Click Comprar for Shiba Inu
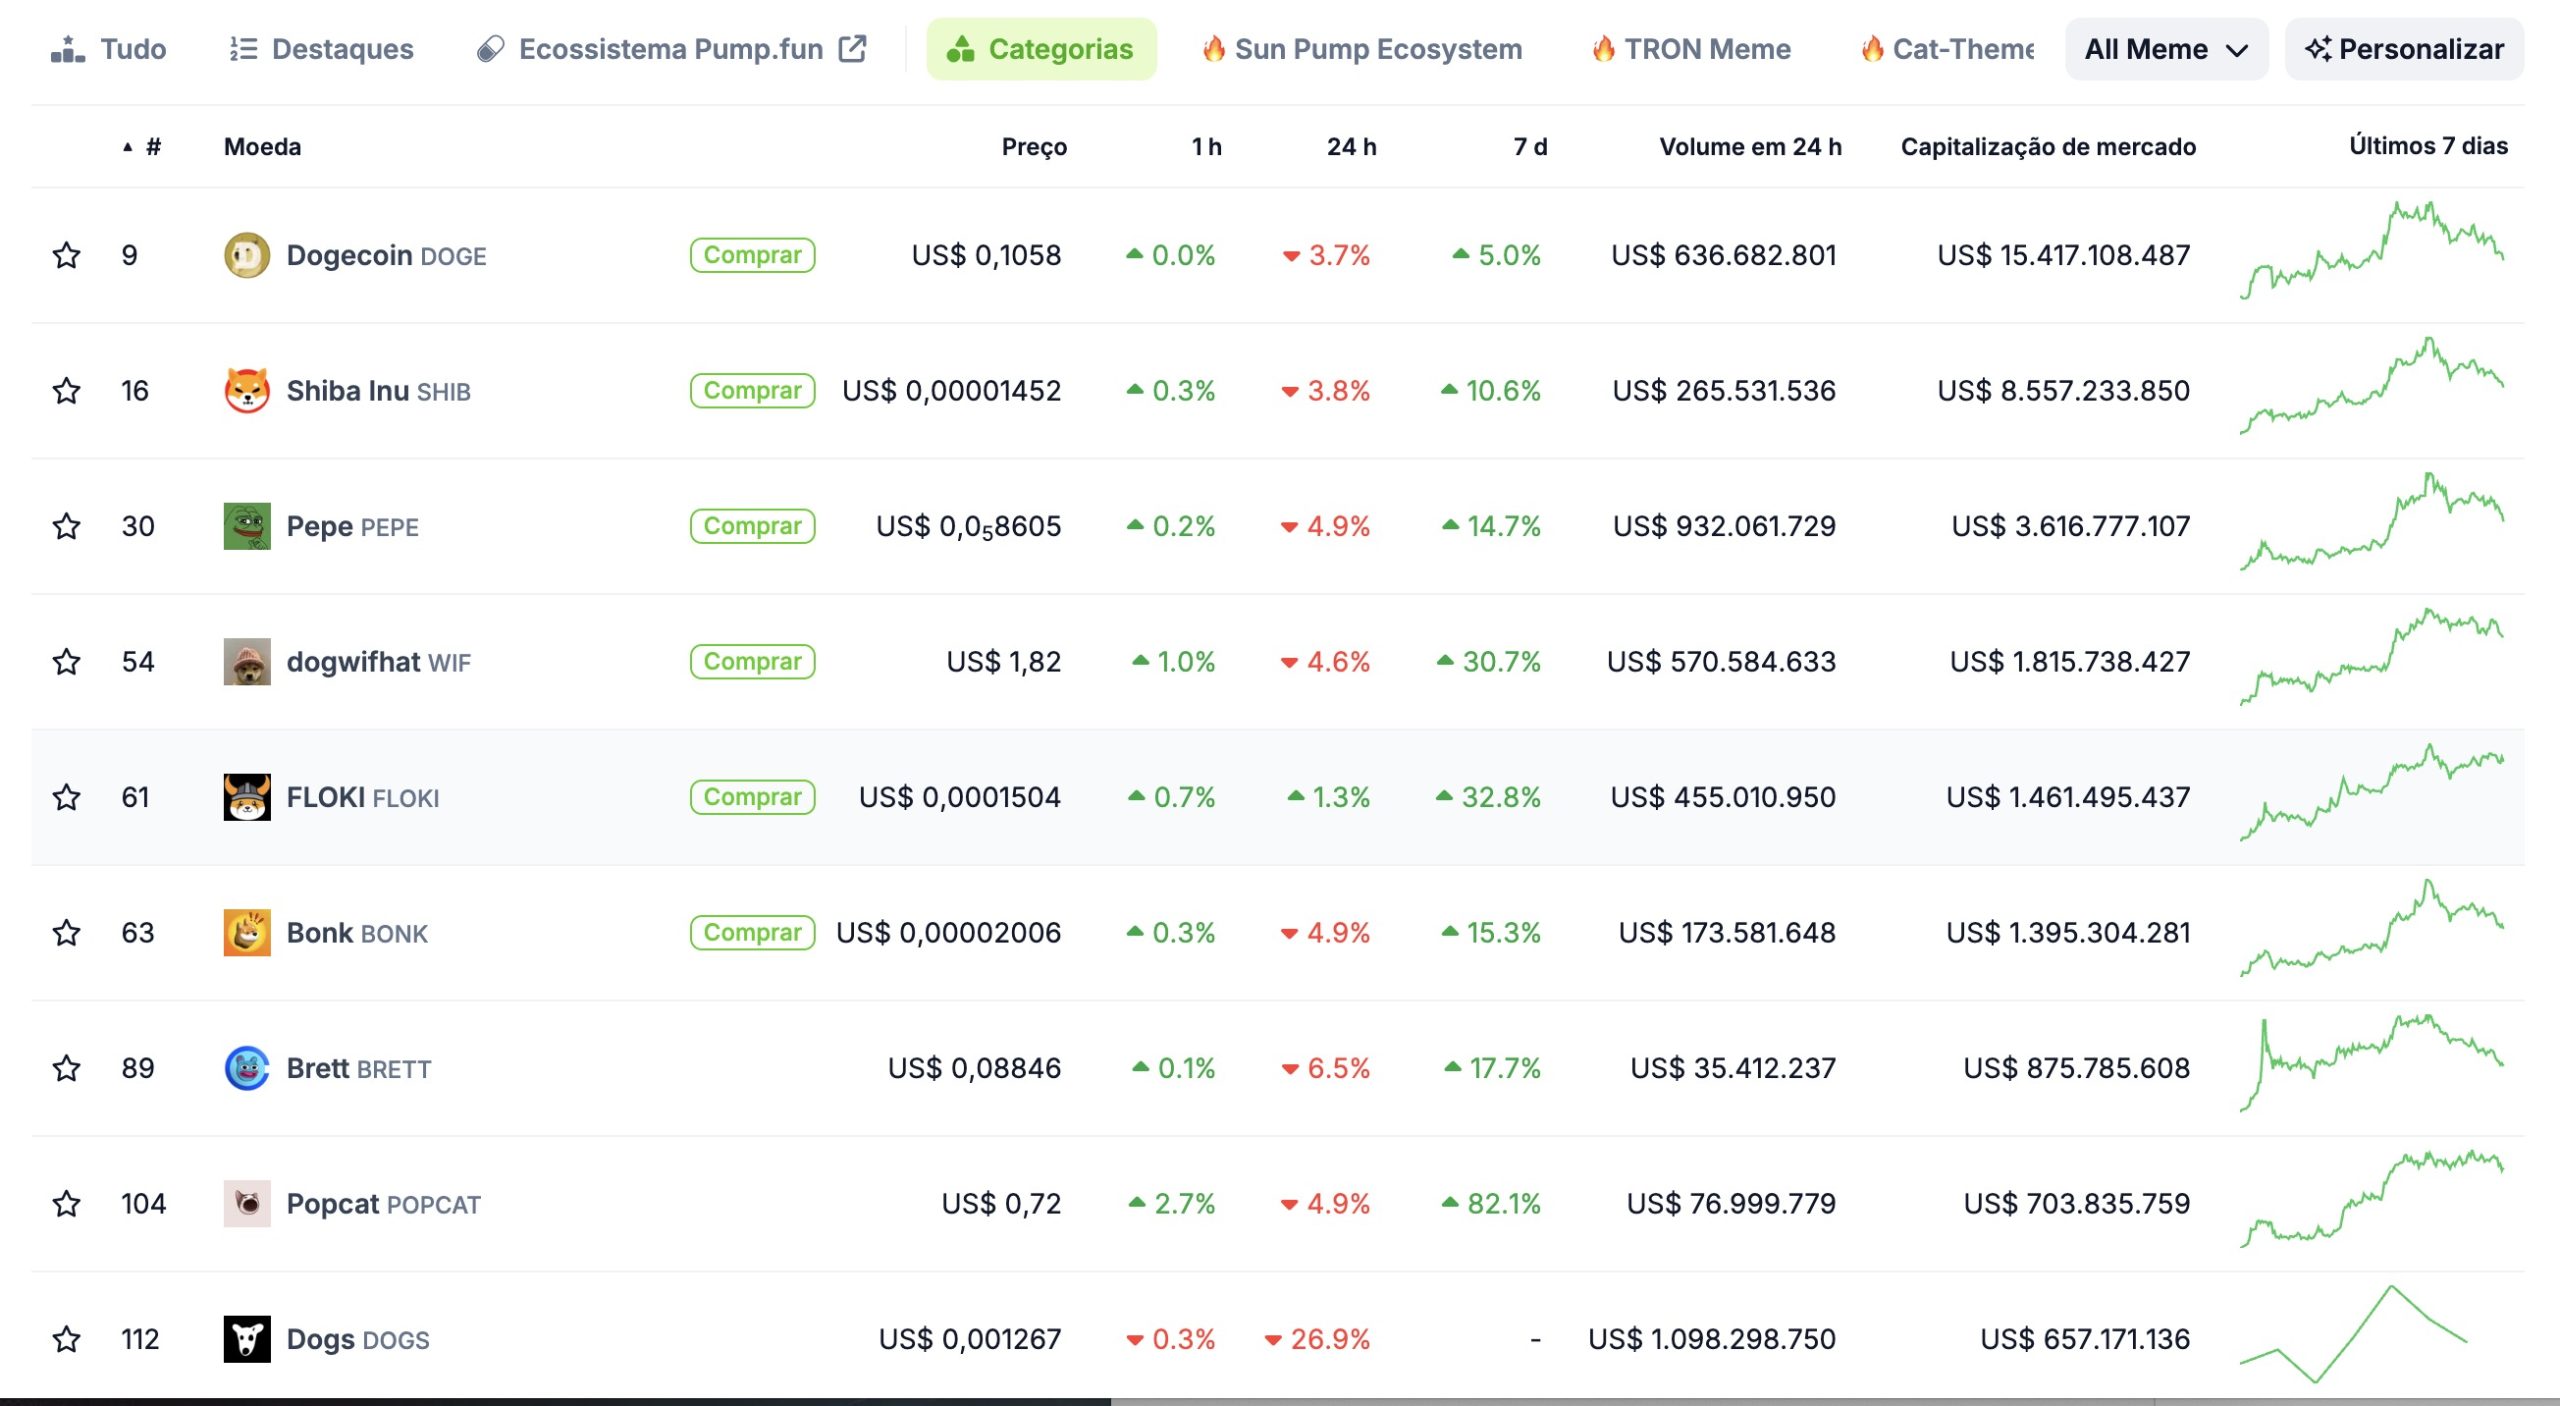Image resolution: width=2560 pixels, height=1406 pixels. 753,391
